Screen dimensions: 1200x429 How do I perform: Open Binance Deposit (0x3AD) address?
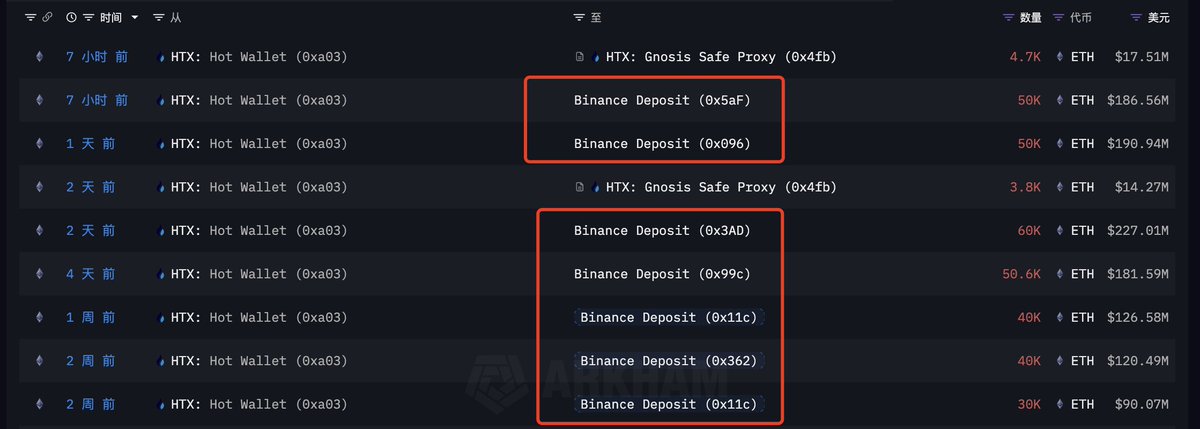pos(662,231)
